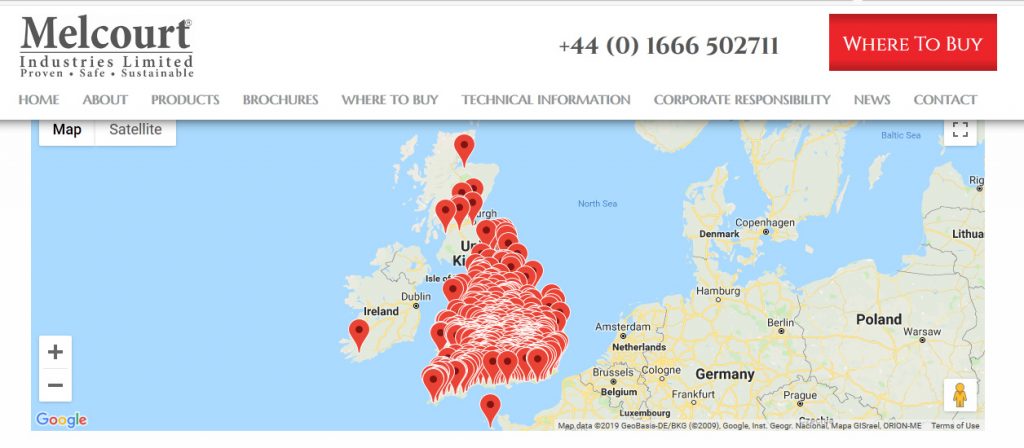
Task: Select the map pin in southwest Ireland
Action: tap(359, 334)
